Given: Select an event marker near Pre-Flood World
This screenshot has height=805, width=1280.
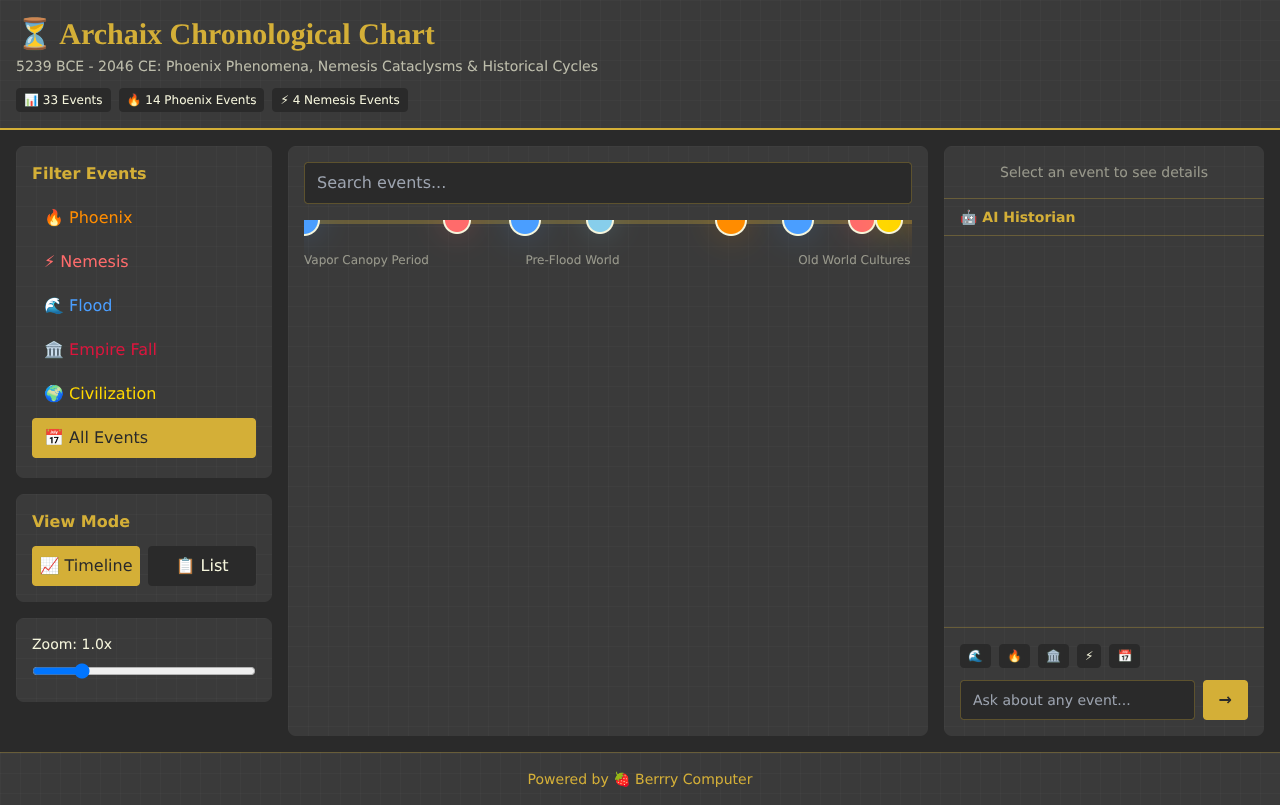Looking at the screenshot, I should pyautogui.click(x=524, y=224).
